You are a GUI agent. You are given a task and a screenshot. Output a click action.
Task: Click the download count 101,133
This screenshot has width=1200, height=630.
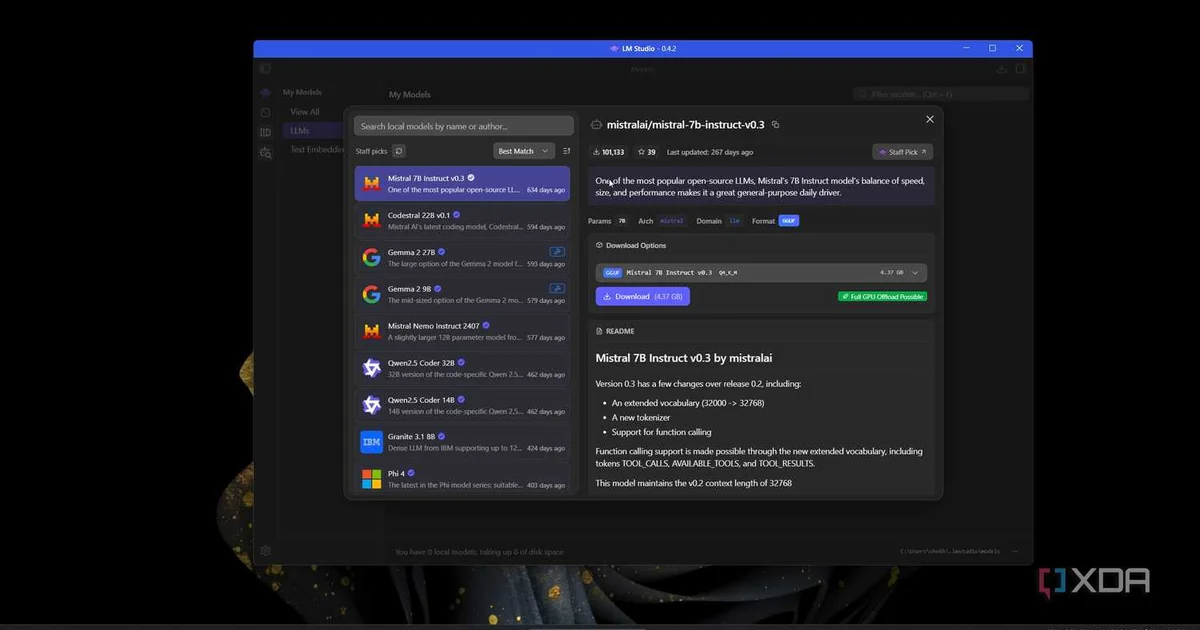tap(609, 152)
